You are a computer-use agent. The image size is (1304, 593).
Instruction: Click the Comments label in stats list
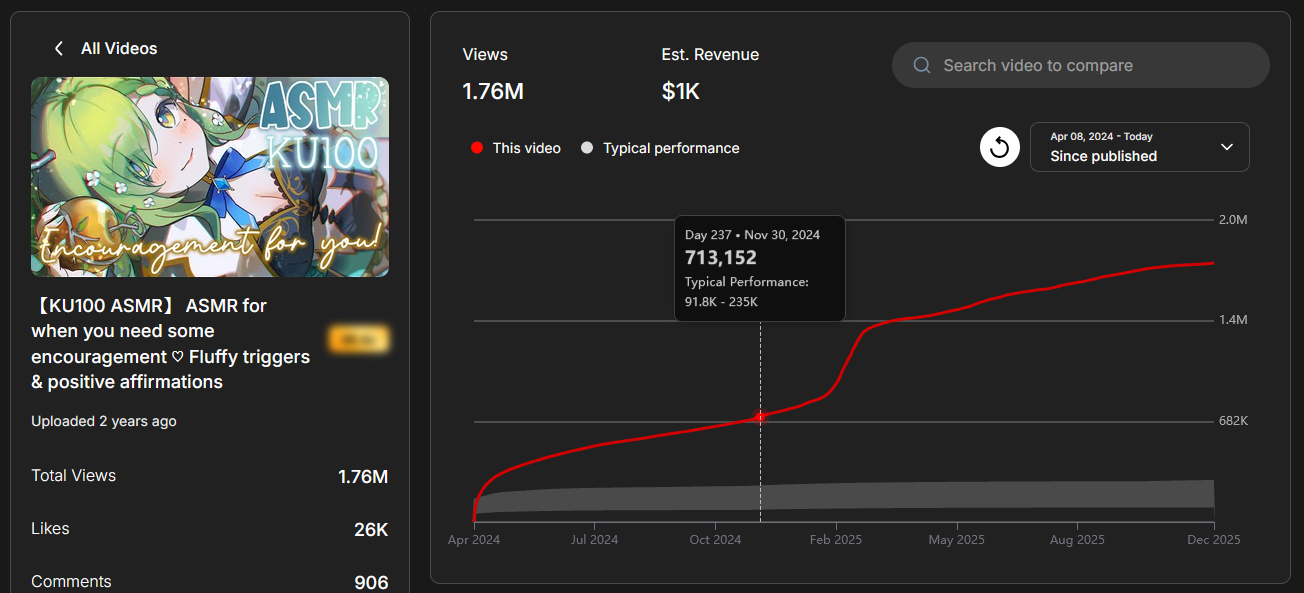tap(71, 581)
